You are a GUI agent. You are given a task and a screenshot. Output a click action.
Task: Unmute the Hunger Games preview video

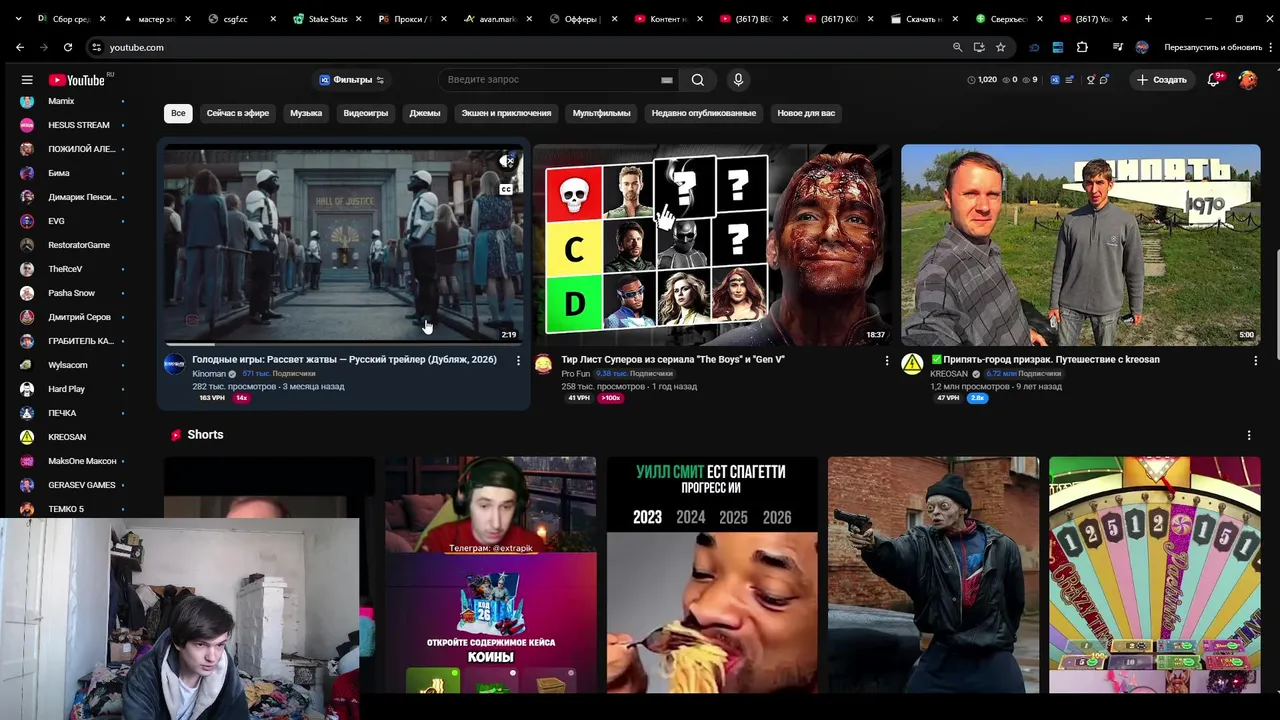507,161
